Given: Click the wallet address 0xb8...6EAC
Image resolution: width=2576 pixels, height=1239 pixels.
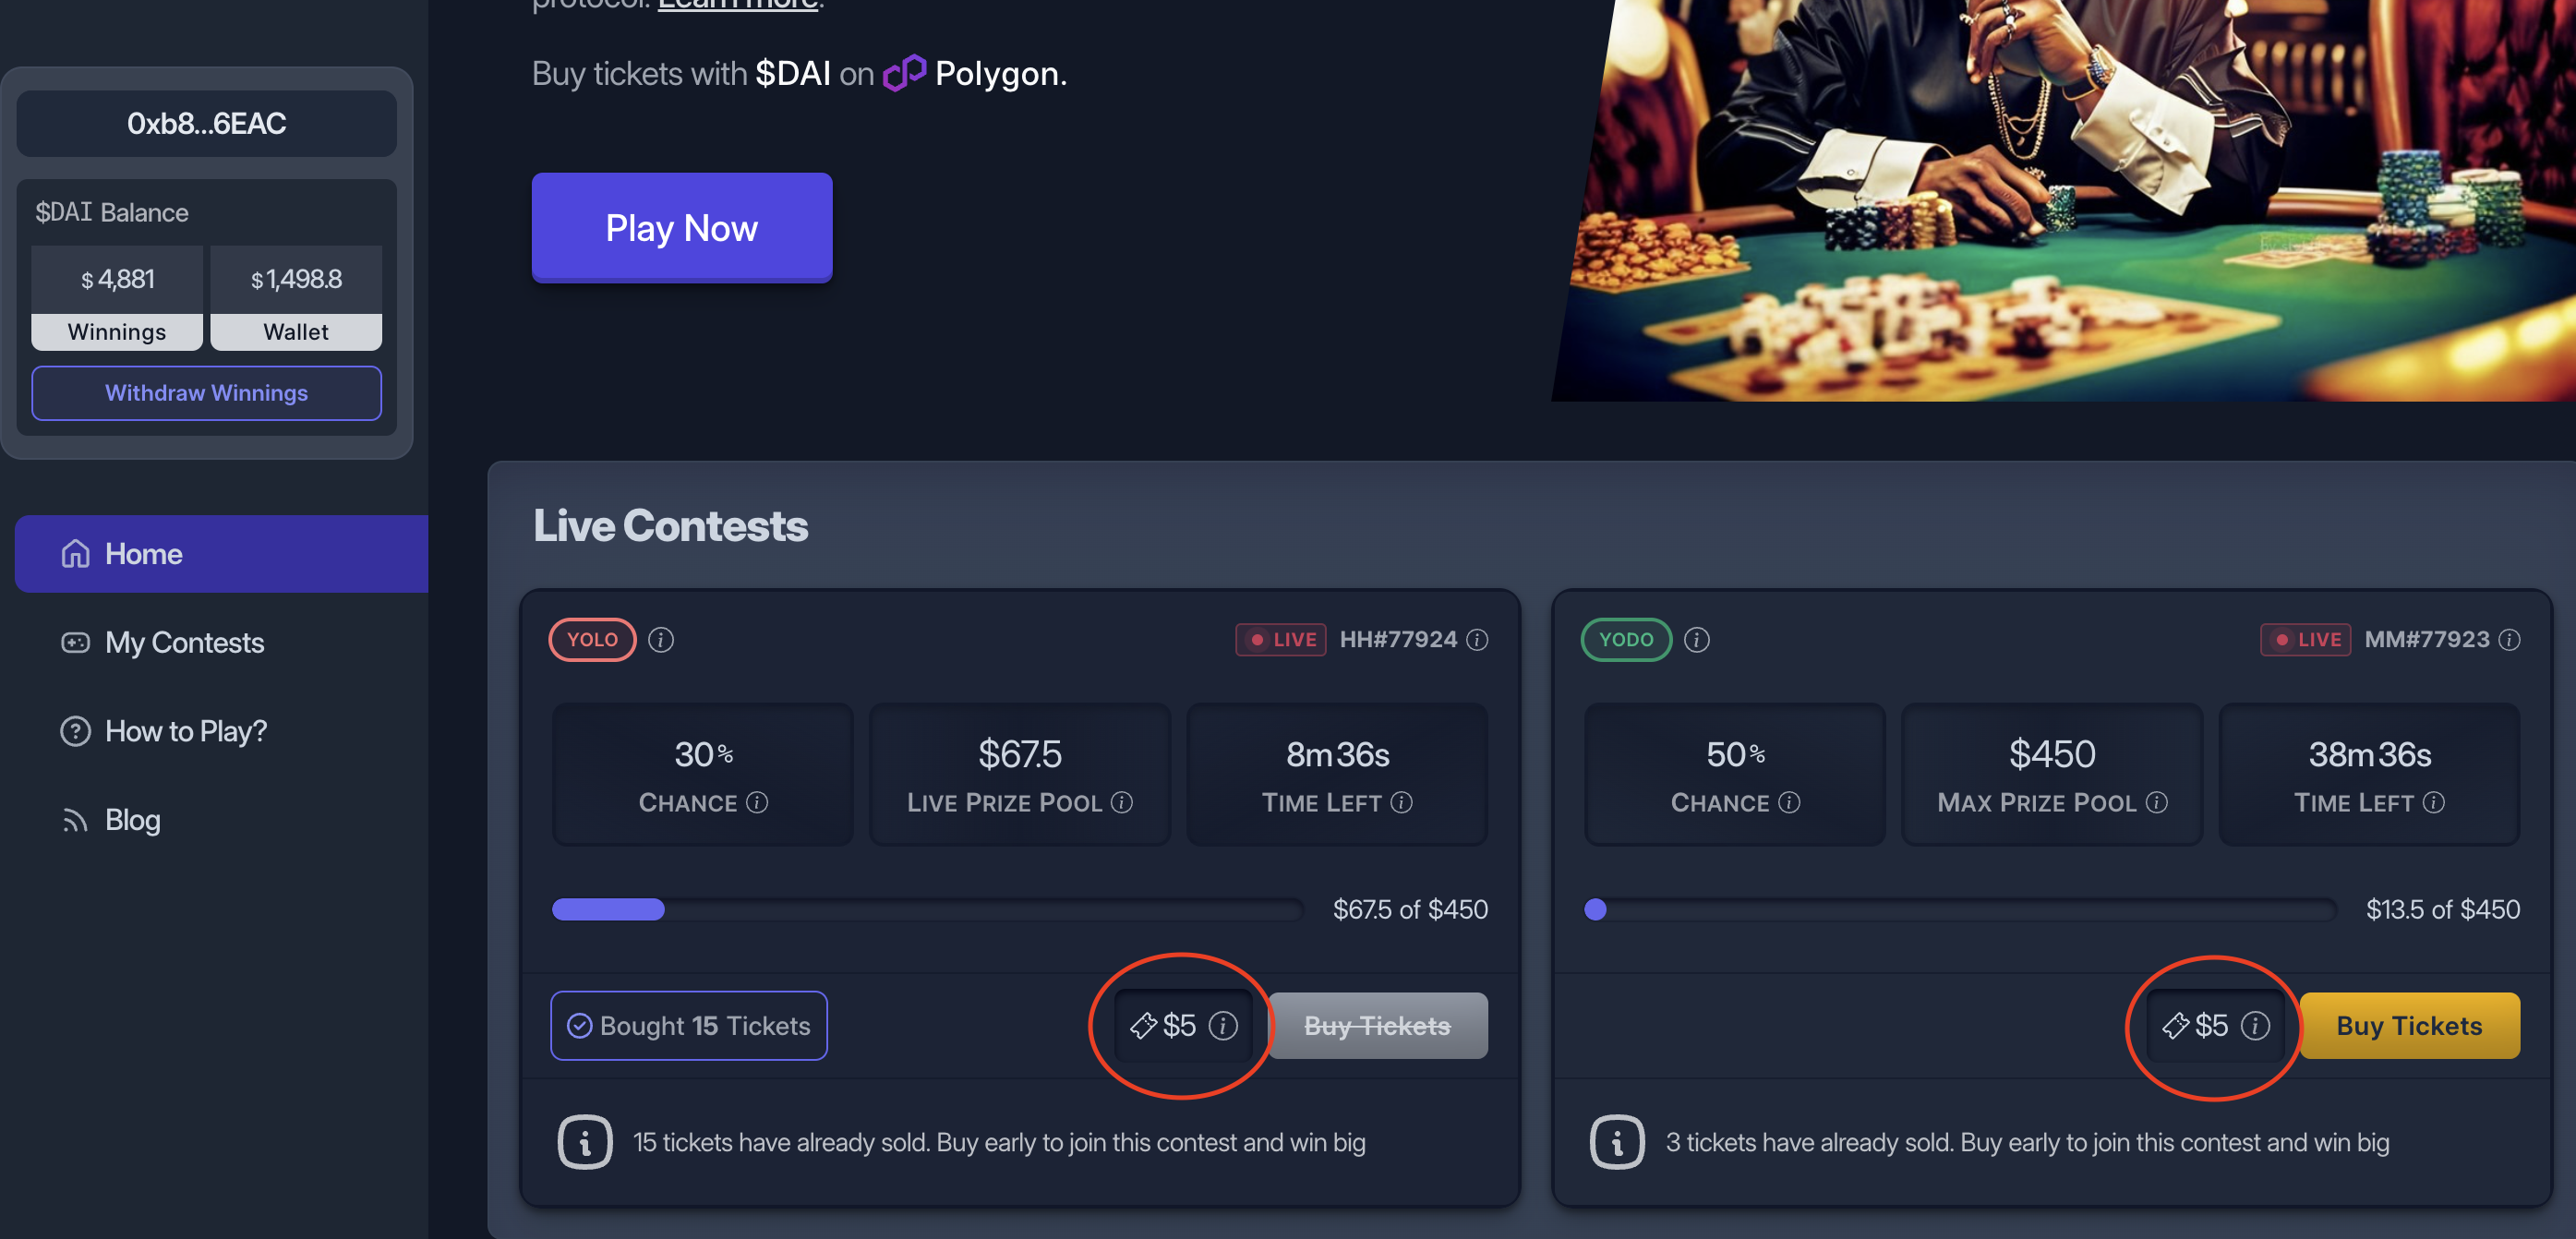Looking at the screenshot, I should click(206, 123).
